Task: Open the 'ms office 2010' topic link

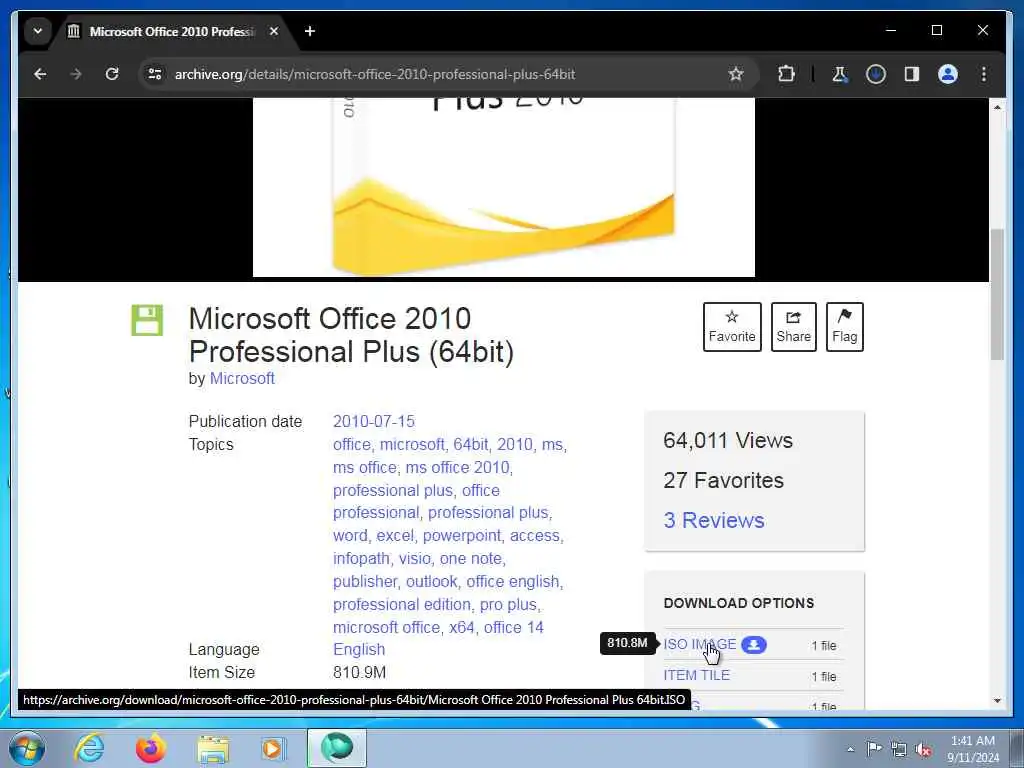Action: [x=457, y=468]
